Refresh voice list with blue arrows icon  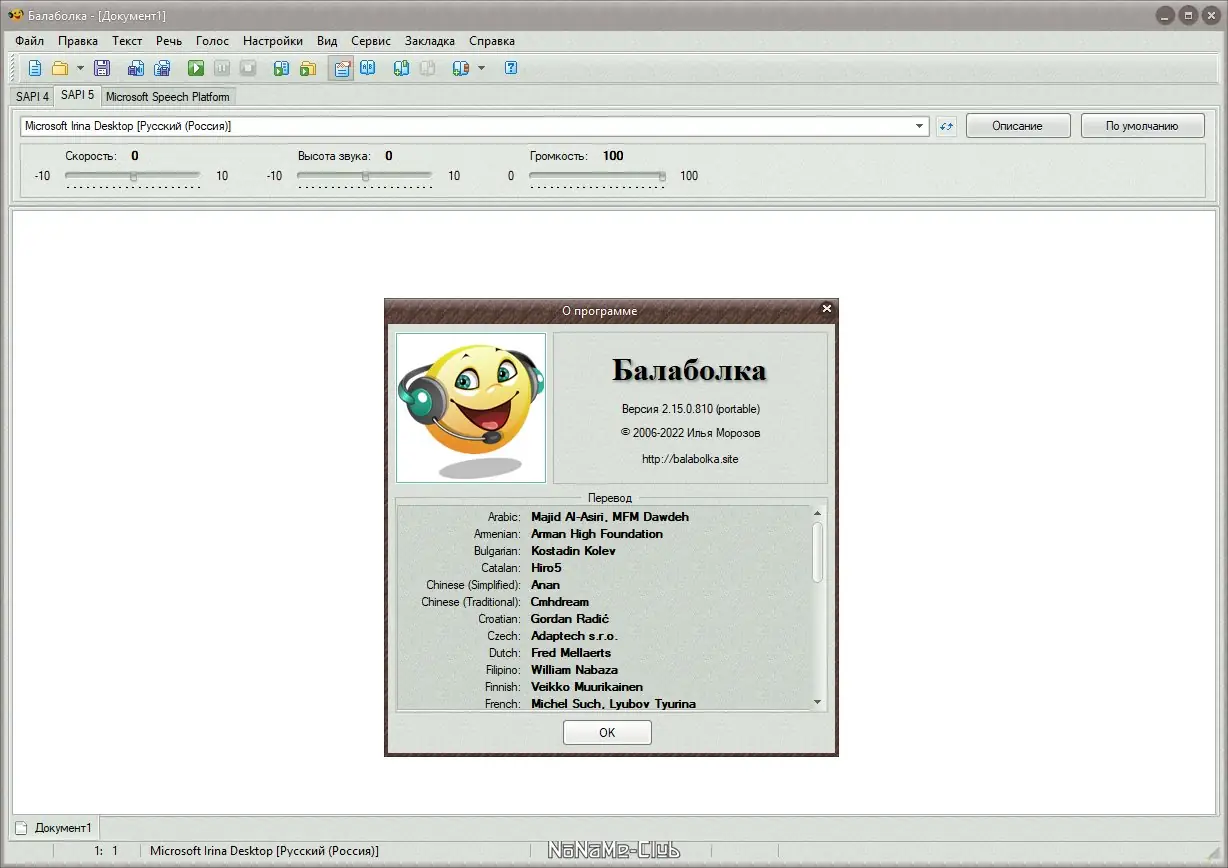pyautogui.click(x=946, y=126)
